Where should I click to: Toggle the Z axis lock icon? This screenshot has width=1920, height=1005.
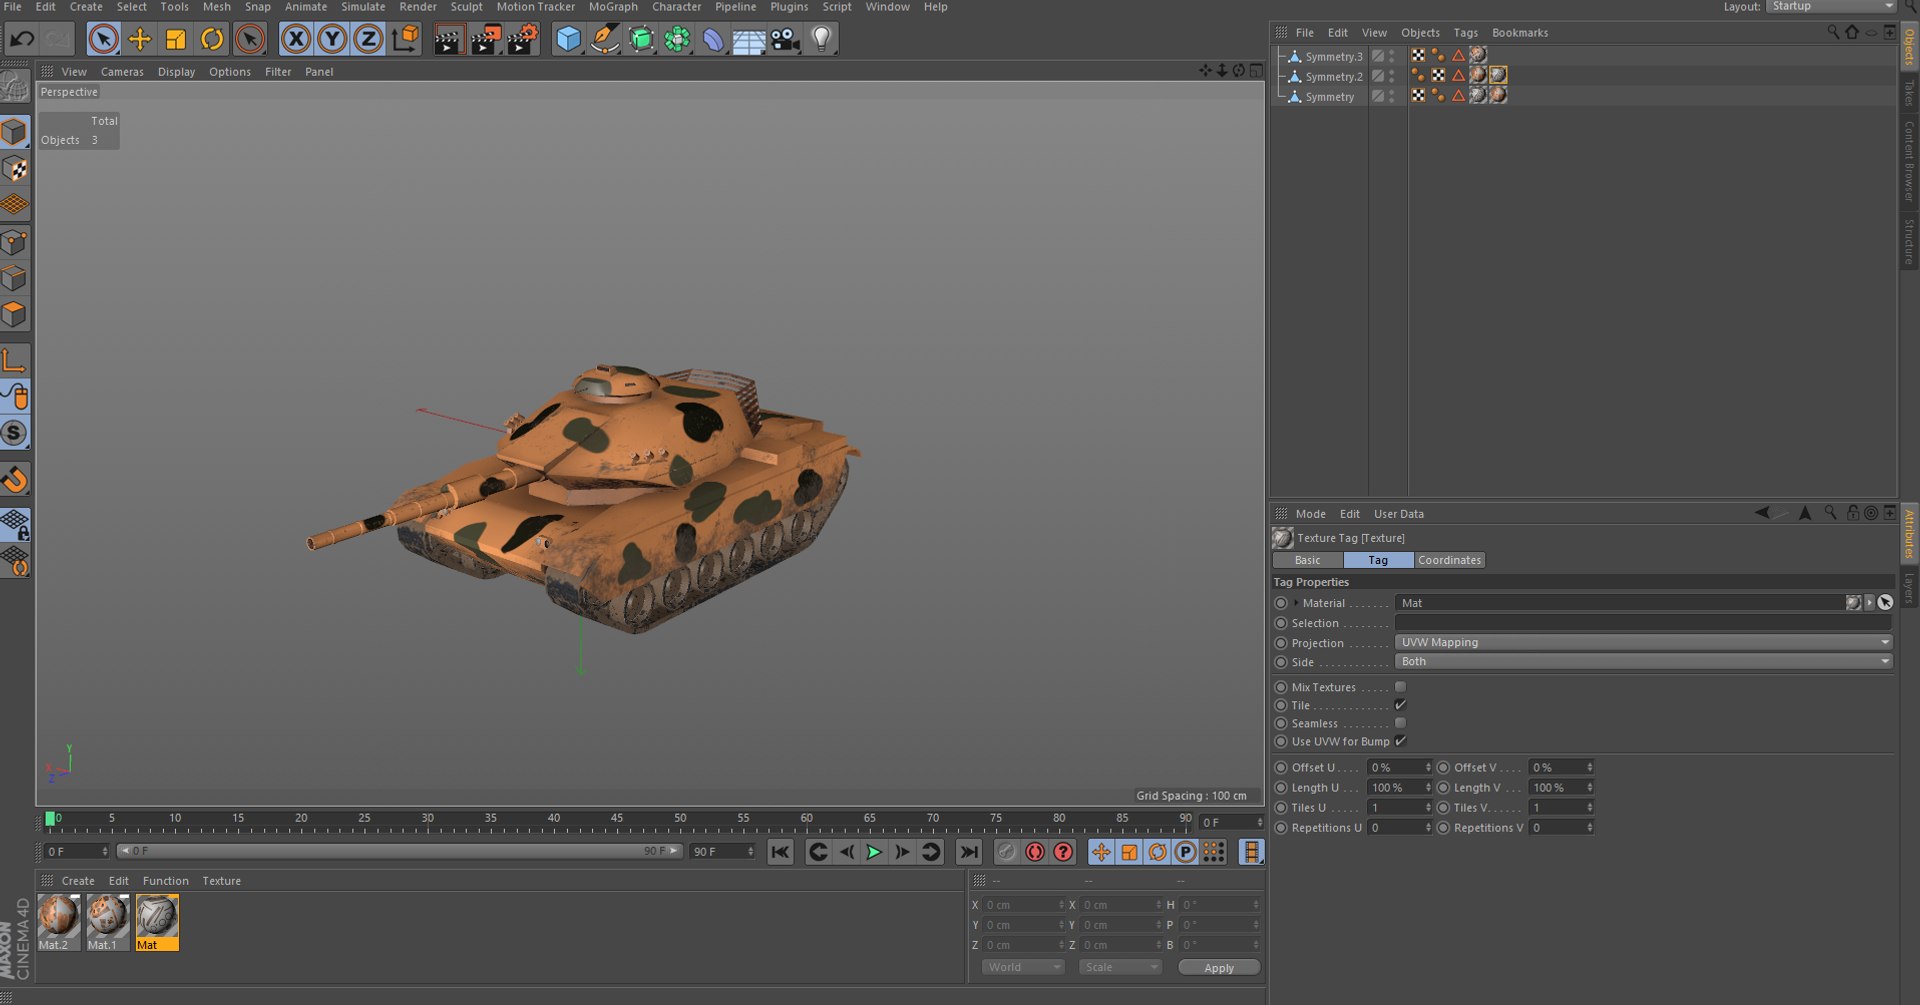368,39
